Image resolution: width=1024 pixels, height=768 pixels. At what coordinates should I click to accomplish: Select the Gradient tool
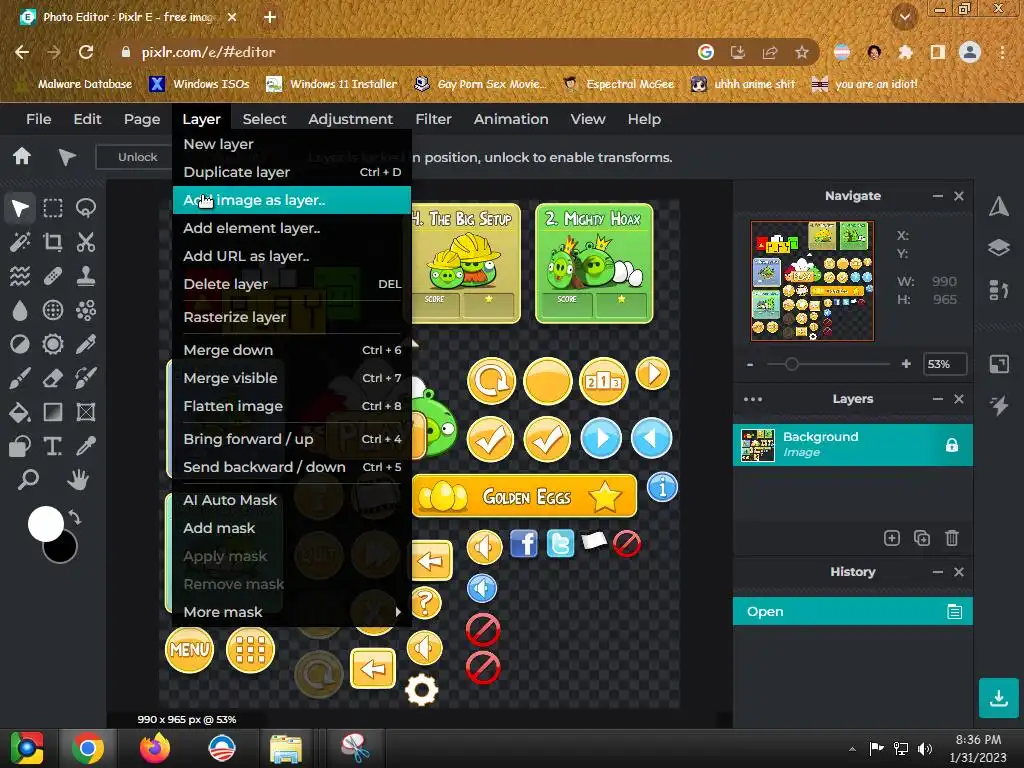53,412
